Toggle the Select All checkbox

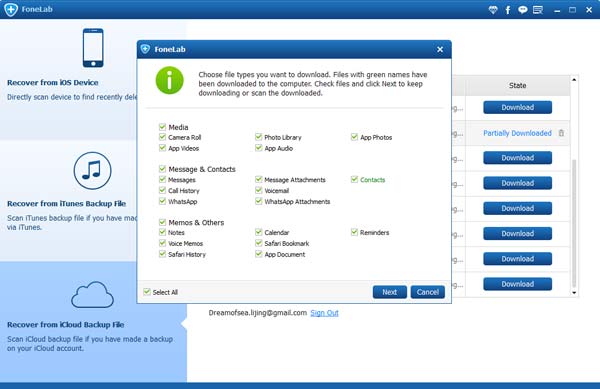tap(147, 292)
